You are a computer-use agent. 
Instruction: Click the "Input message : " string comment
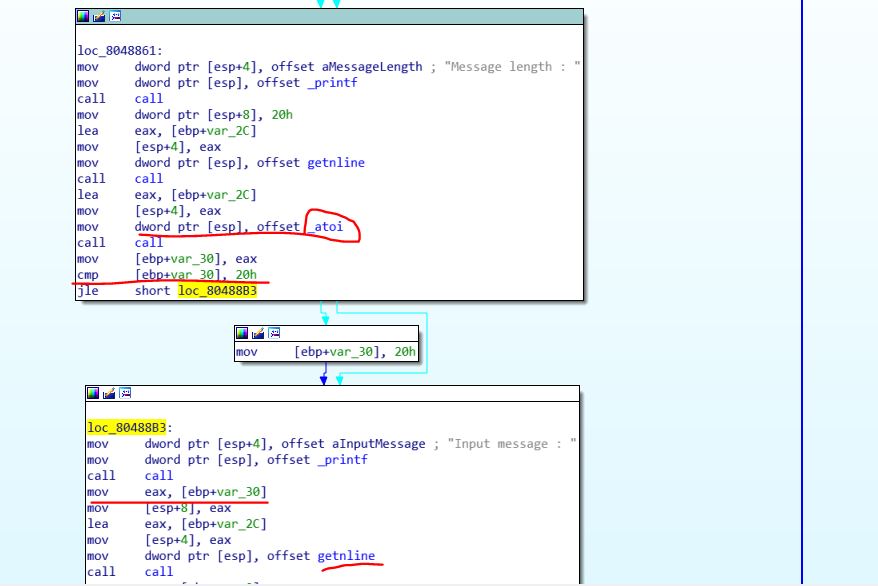click(511, 444)
